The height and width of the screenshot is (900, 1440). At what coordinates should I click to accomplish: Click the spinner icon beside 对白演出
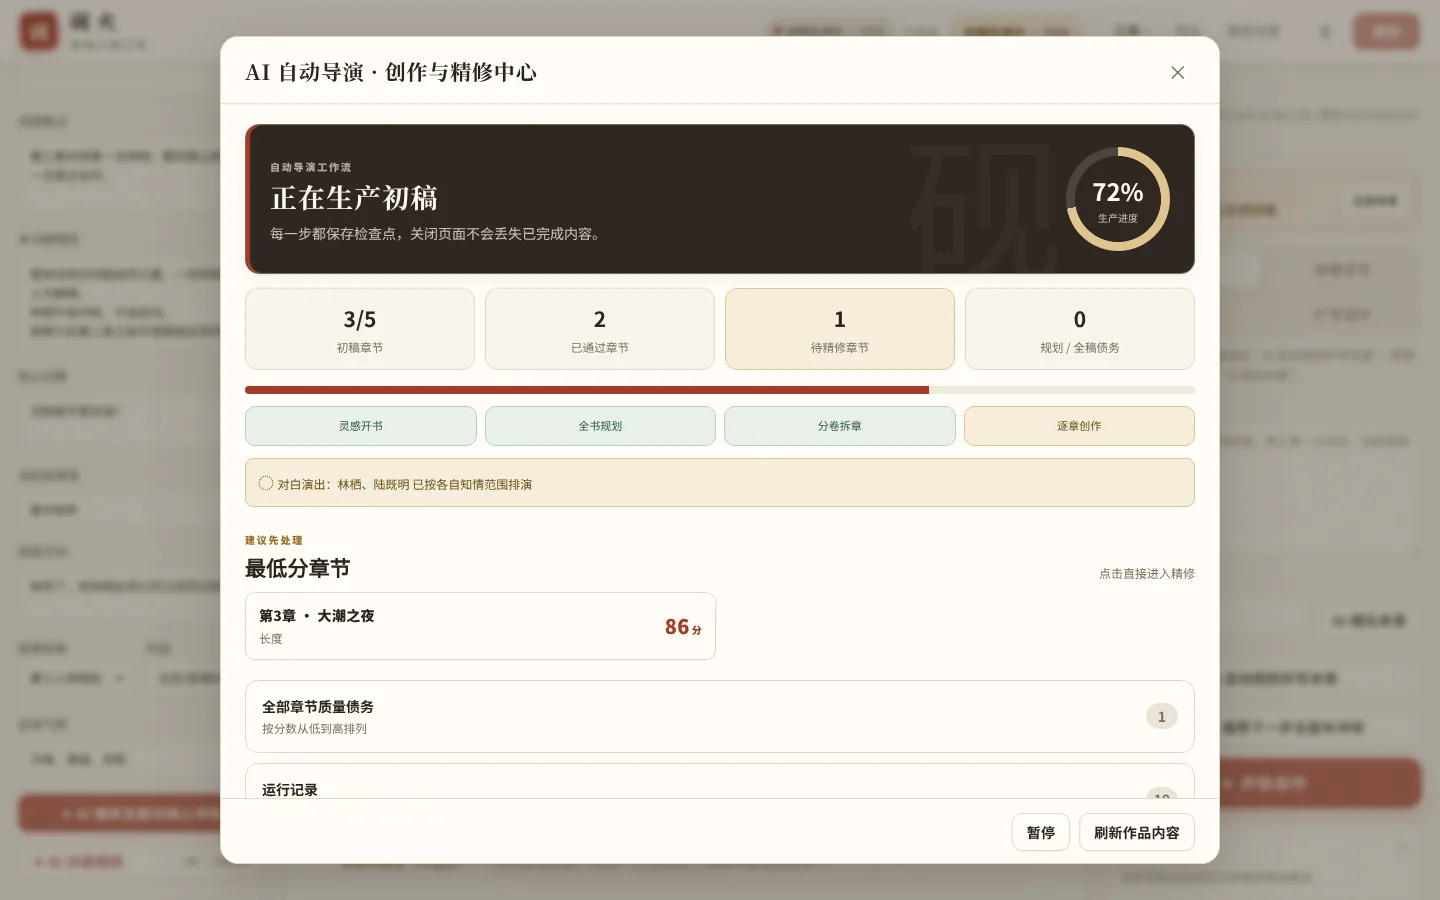266,483
